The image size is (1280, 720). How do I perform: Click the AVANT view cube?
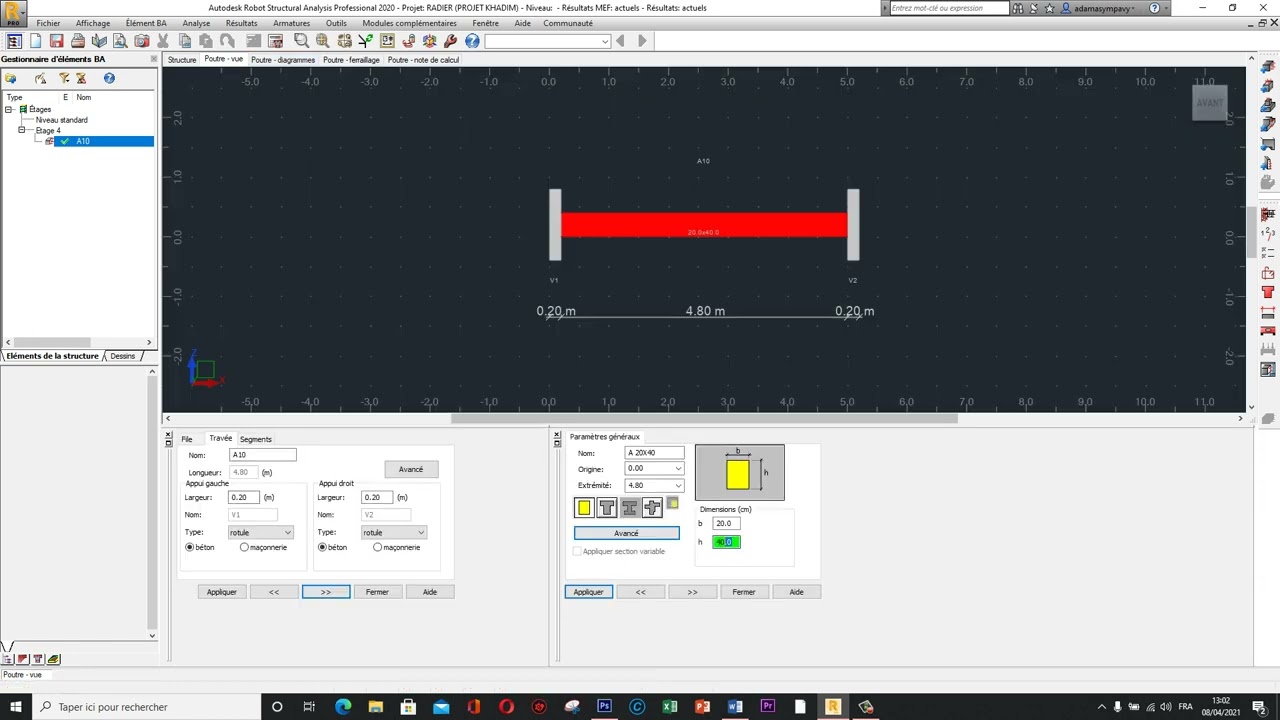pyautogui.click(x=1210, y=103)
